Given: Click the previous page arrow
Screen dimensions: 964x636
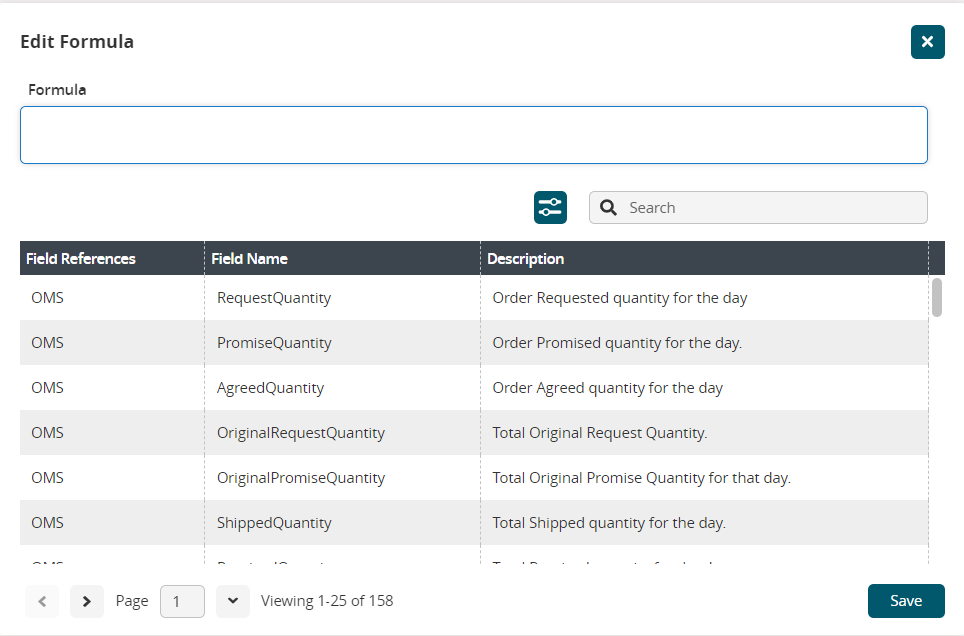Looking at the screenshot, I should click(42, 601).
